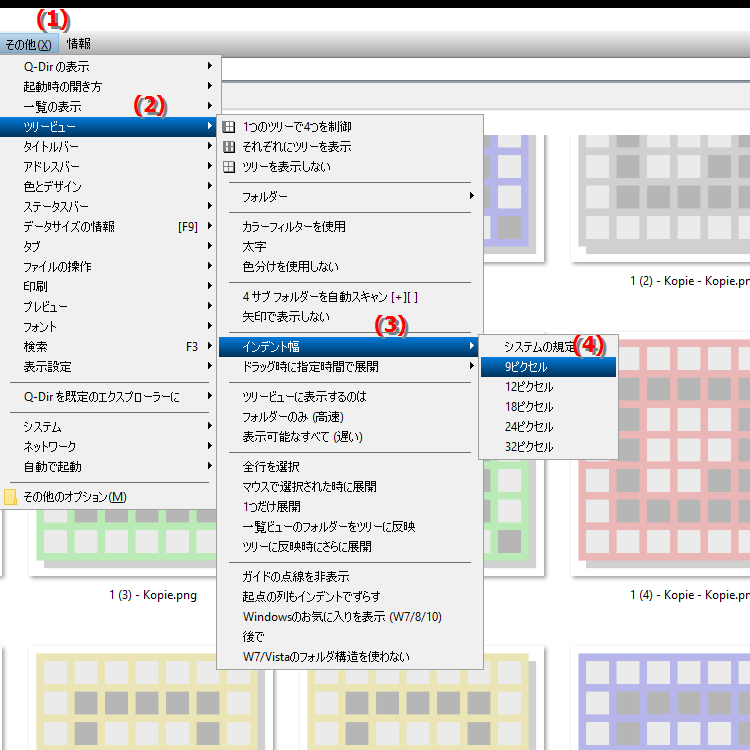Open the ネットワーク menu entry
Viewport: 750px width, 750px height.
108,447
